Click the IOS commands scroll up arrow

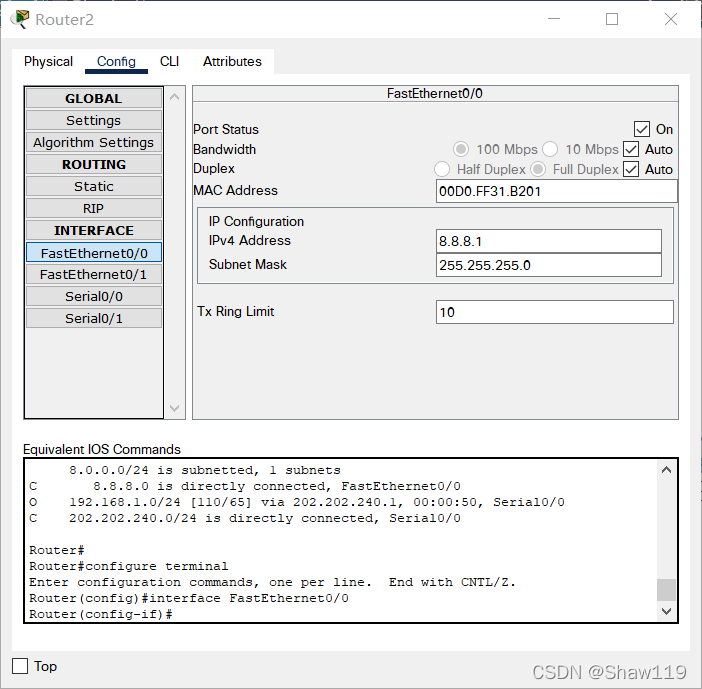tap(666, 470)
